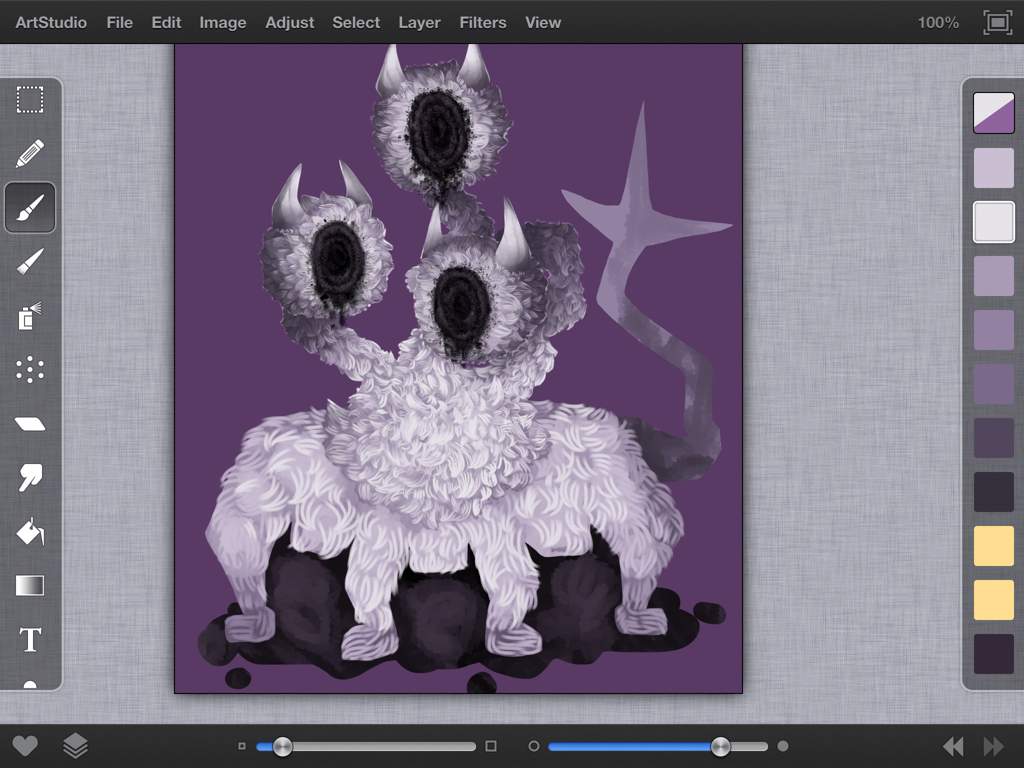This screenshot has width=1024, height=768.
Task: Choose the Gradient tool
Action: 30,586
